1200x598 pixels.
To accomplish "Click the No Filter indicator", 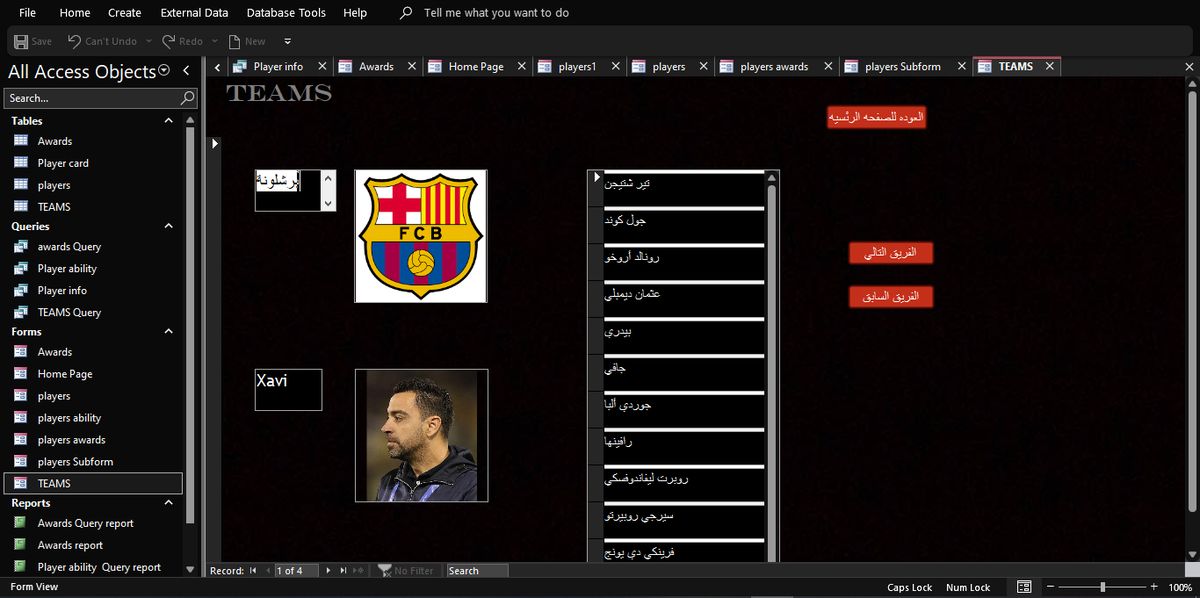I will pos(406,571).
